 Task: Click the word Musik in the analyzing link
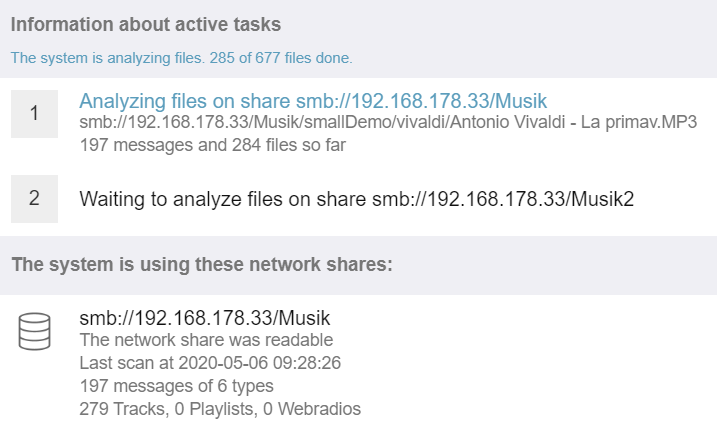click(521, 101)
